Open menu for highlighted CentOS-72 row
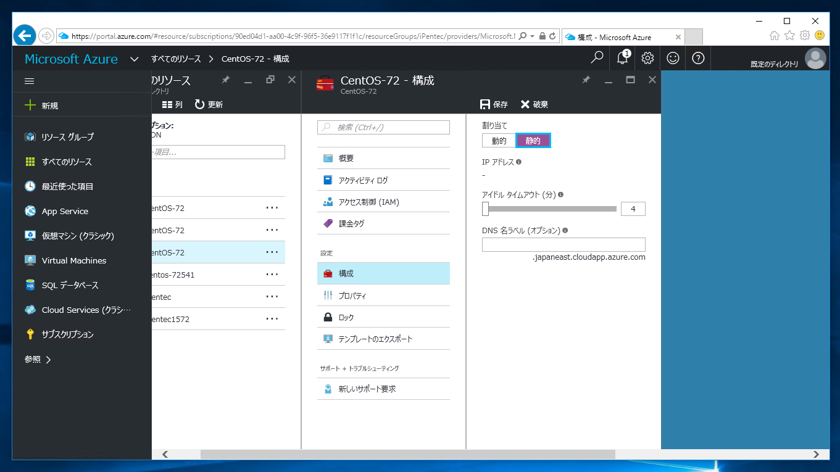The width and height of the screenshot is (840, 472). pyautogui.click(x=272, y=252)
